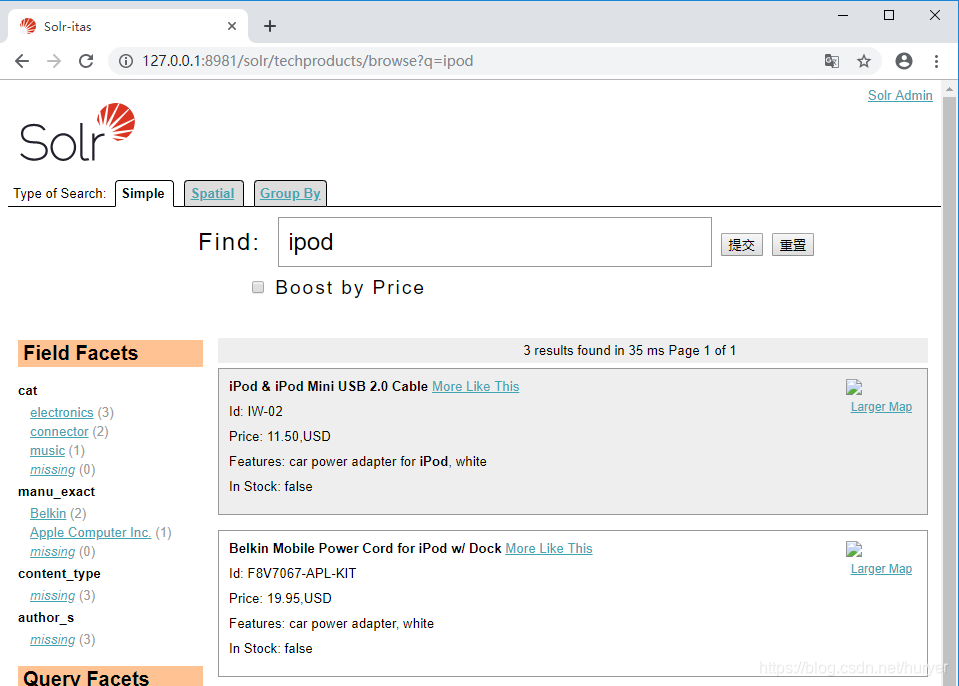Image resolution: width=959 pixels, height=686 pixels.
Task: Click the results count text '3 results found in 35 ms Page 1 of 1'
Action: point(629,351)
